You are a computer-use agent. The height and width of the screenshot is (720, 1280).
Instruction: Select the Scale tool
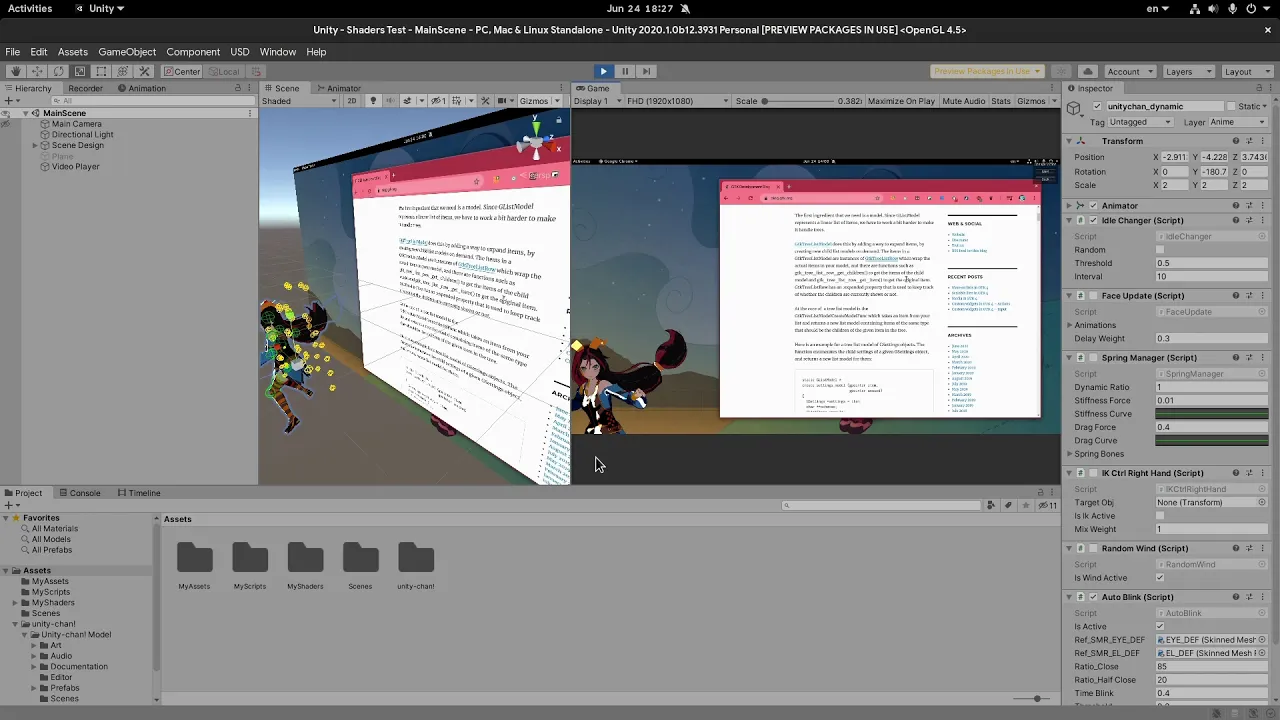80,71
